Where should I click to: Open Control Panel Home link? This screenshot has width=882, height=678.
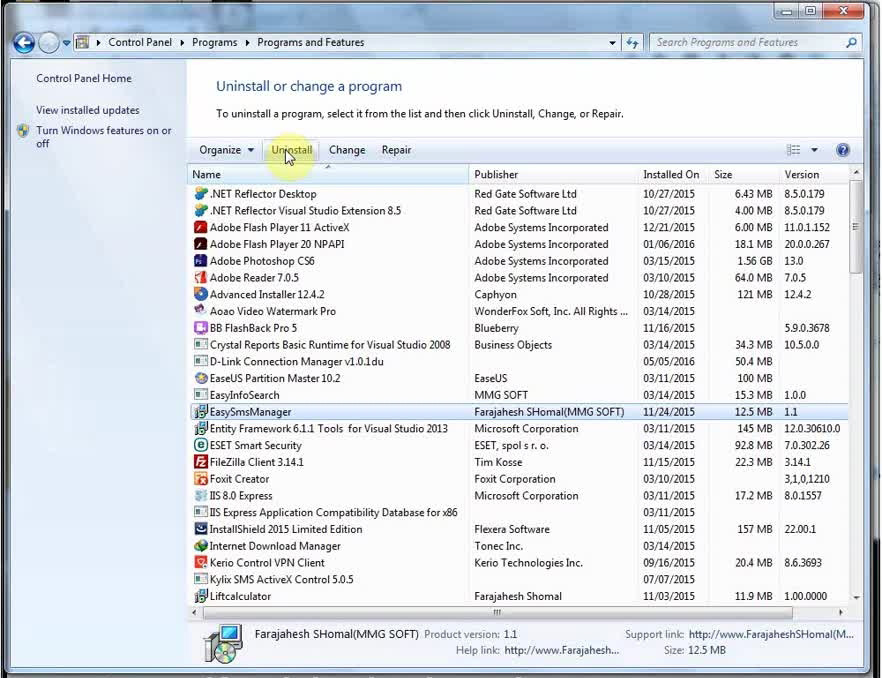(84, 78)
